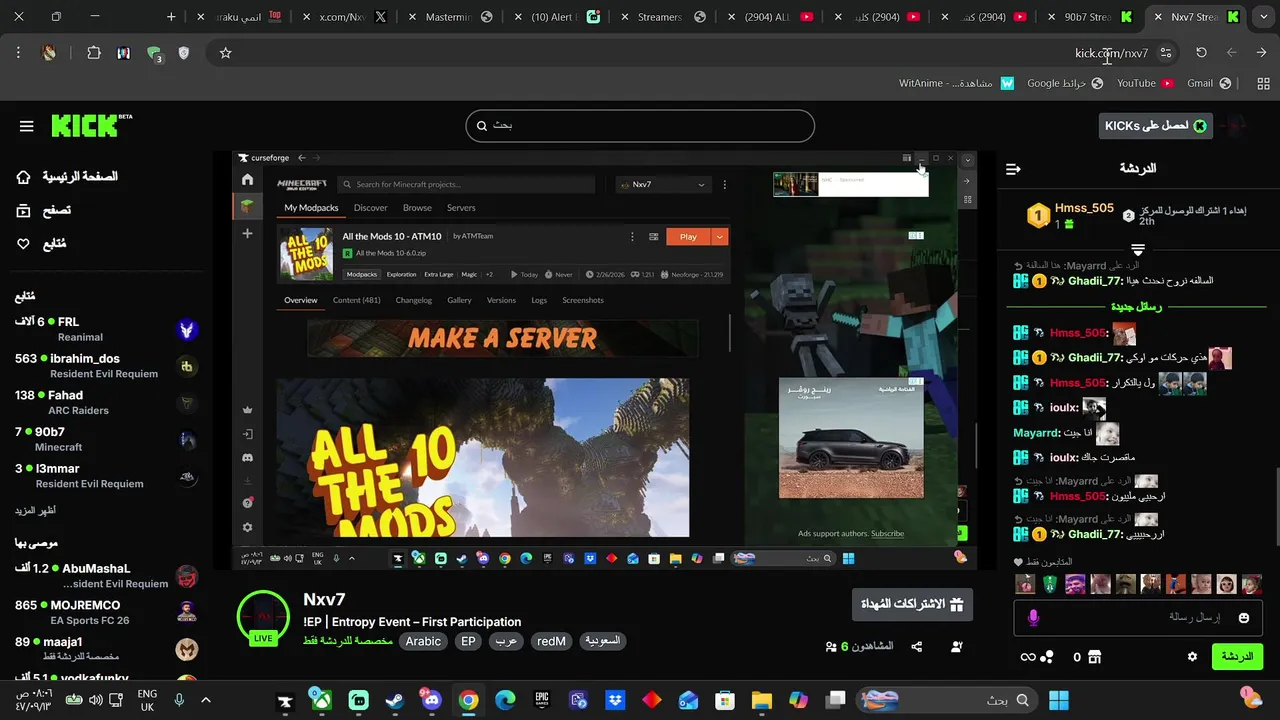1280x720 pixels.
Task: Open FRL channel in sidebar
Action: click(x=106, y=329)
